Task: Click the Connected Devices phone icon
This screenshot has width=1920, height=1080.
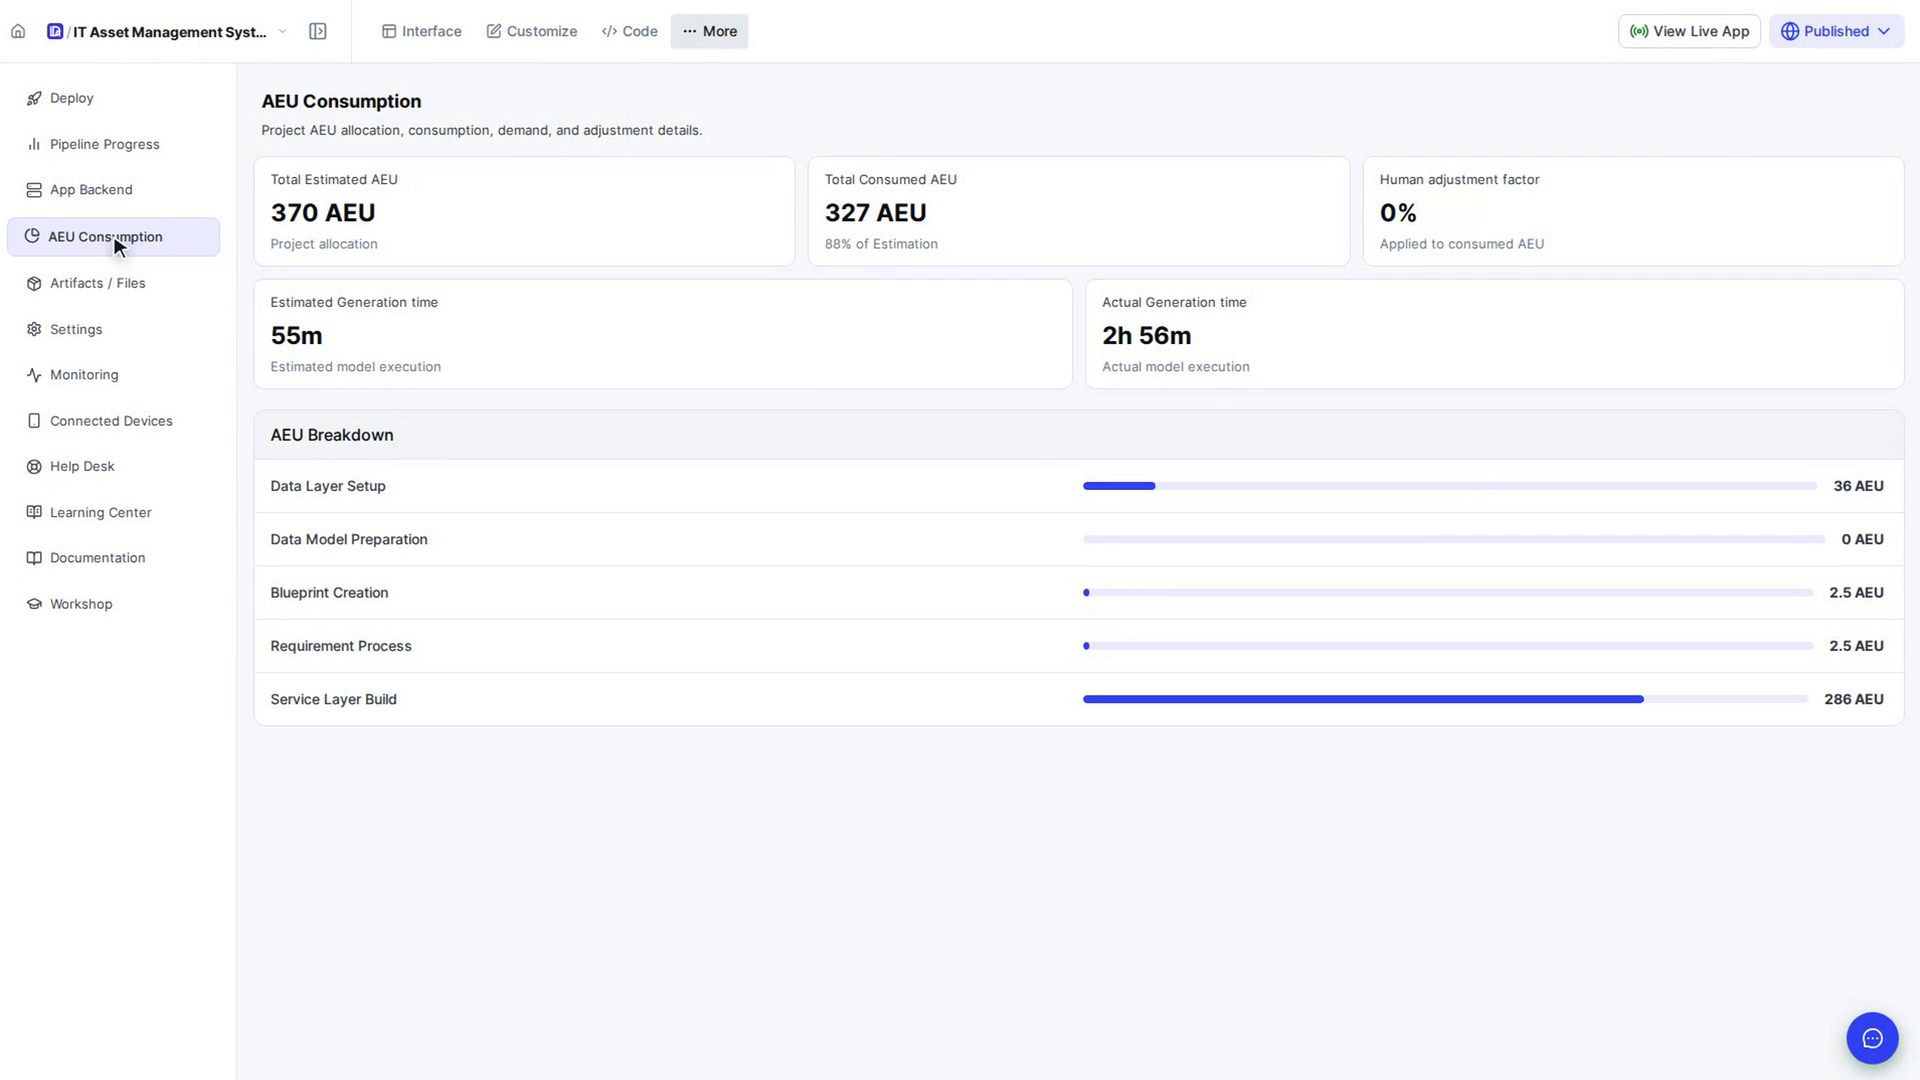Action: (x=34, y=421)
